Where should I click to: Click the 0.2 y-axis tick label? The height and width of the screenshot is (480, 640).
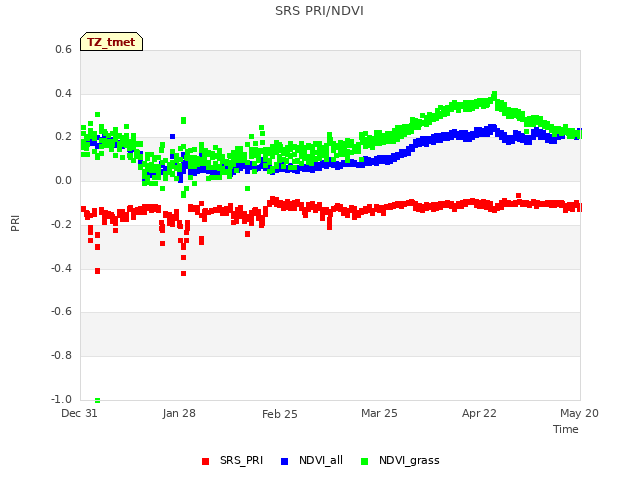tap(63, 137)
